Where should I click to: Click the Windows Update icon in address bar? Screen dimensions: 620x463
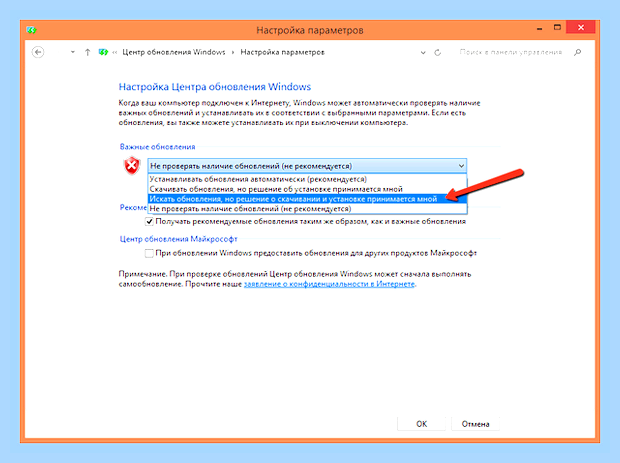[103, 52]
